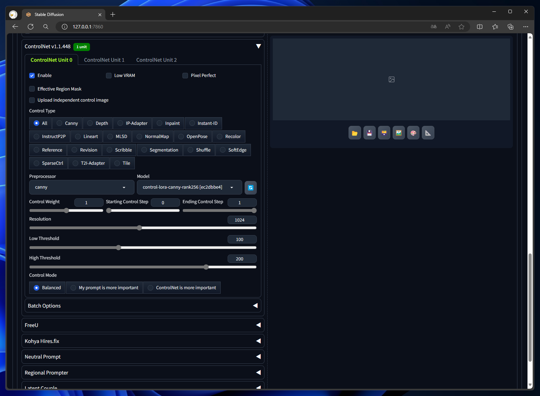Enable the Low VRAM checkbox
The height and width of the screenshot is (396, 540).
pyautogui.click(x=109, y=75)
